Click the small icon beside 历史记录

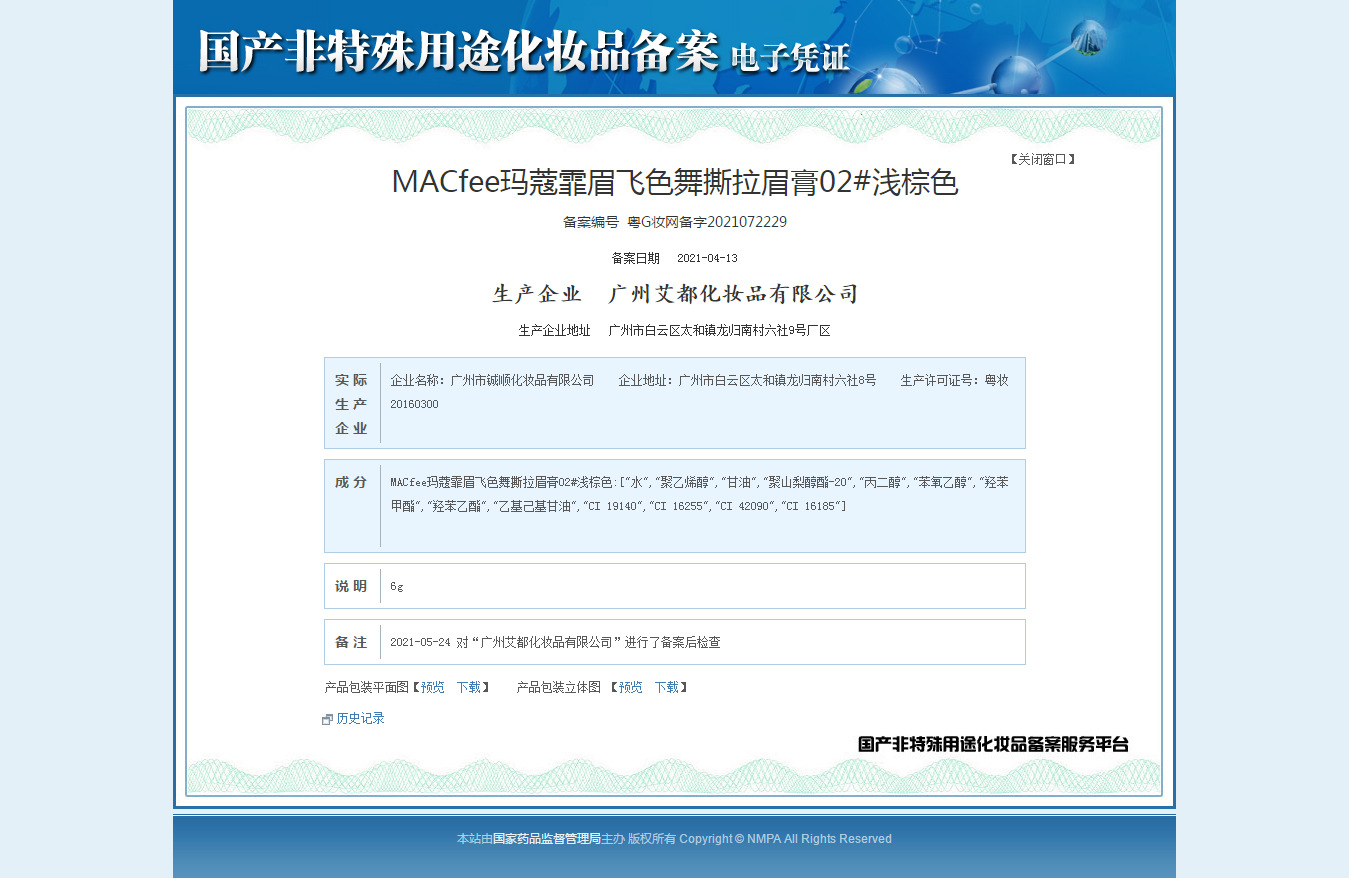click(327, 719)
